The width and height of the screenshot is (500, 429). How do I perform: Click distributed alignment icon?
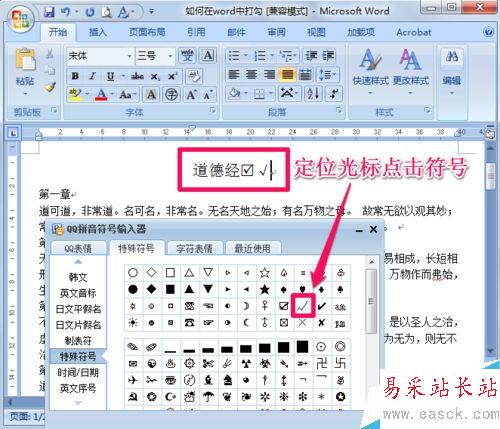coord(305,75)
